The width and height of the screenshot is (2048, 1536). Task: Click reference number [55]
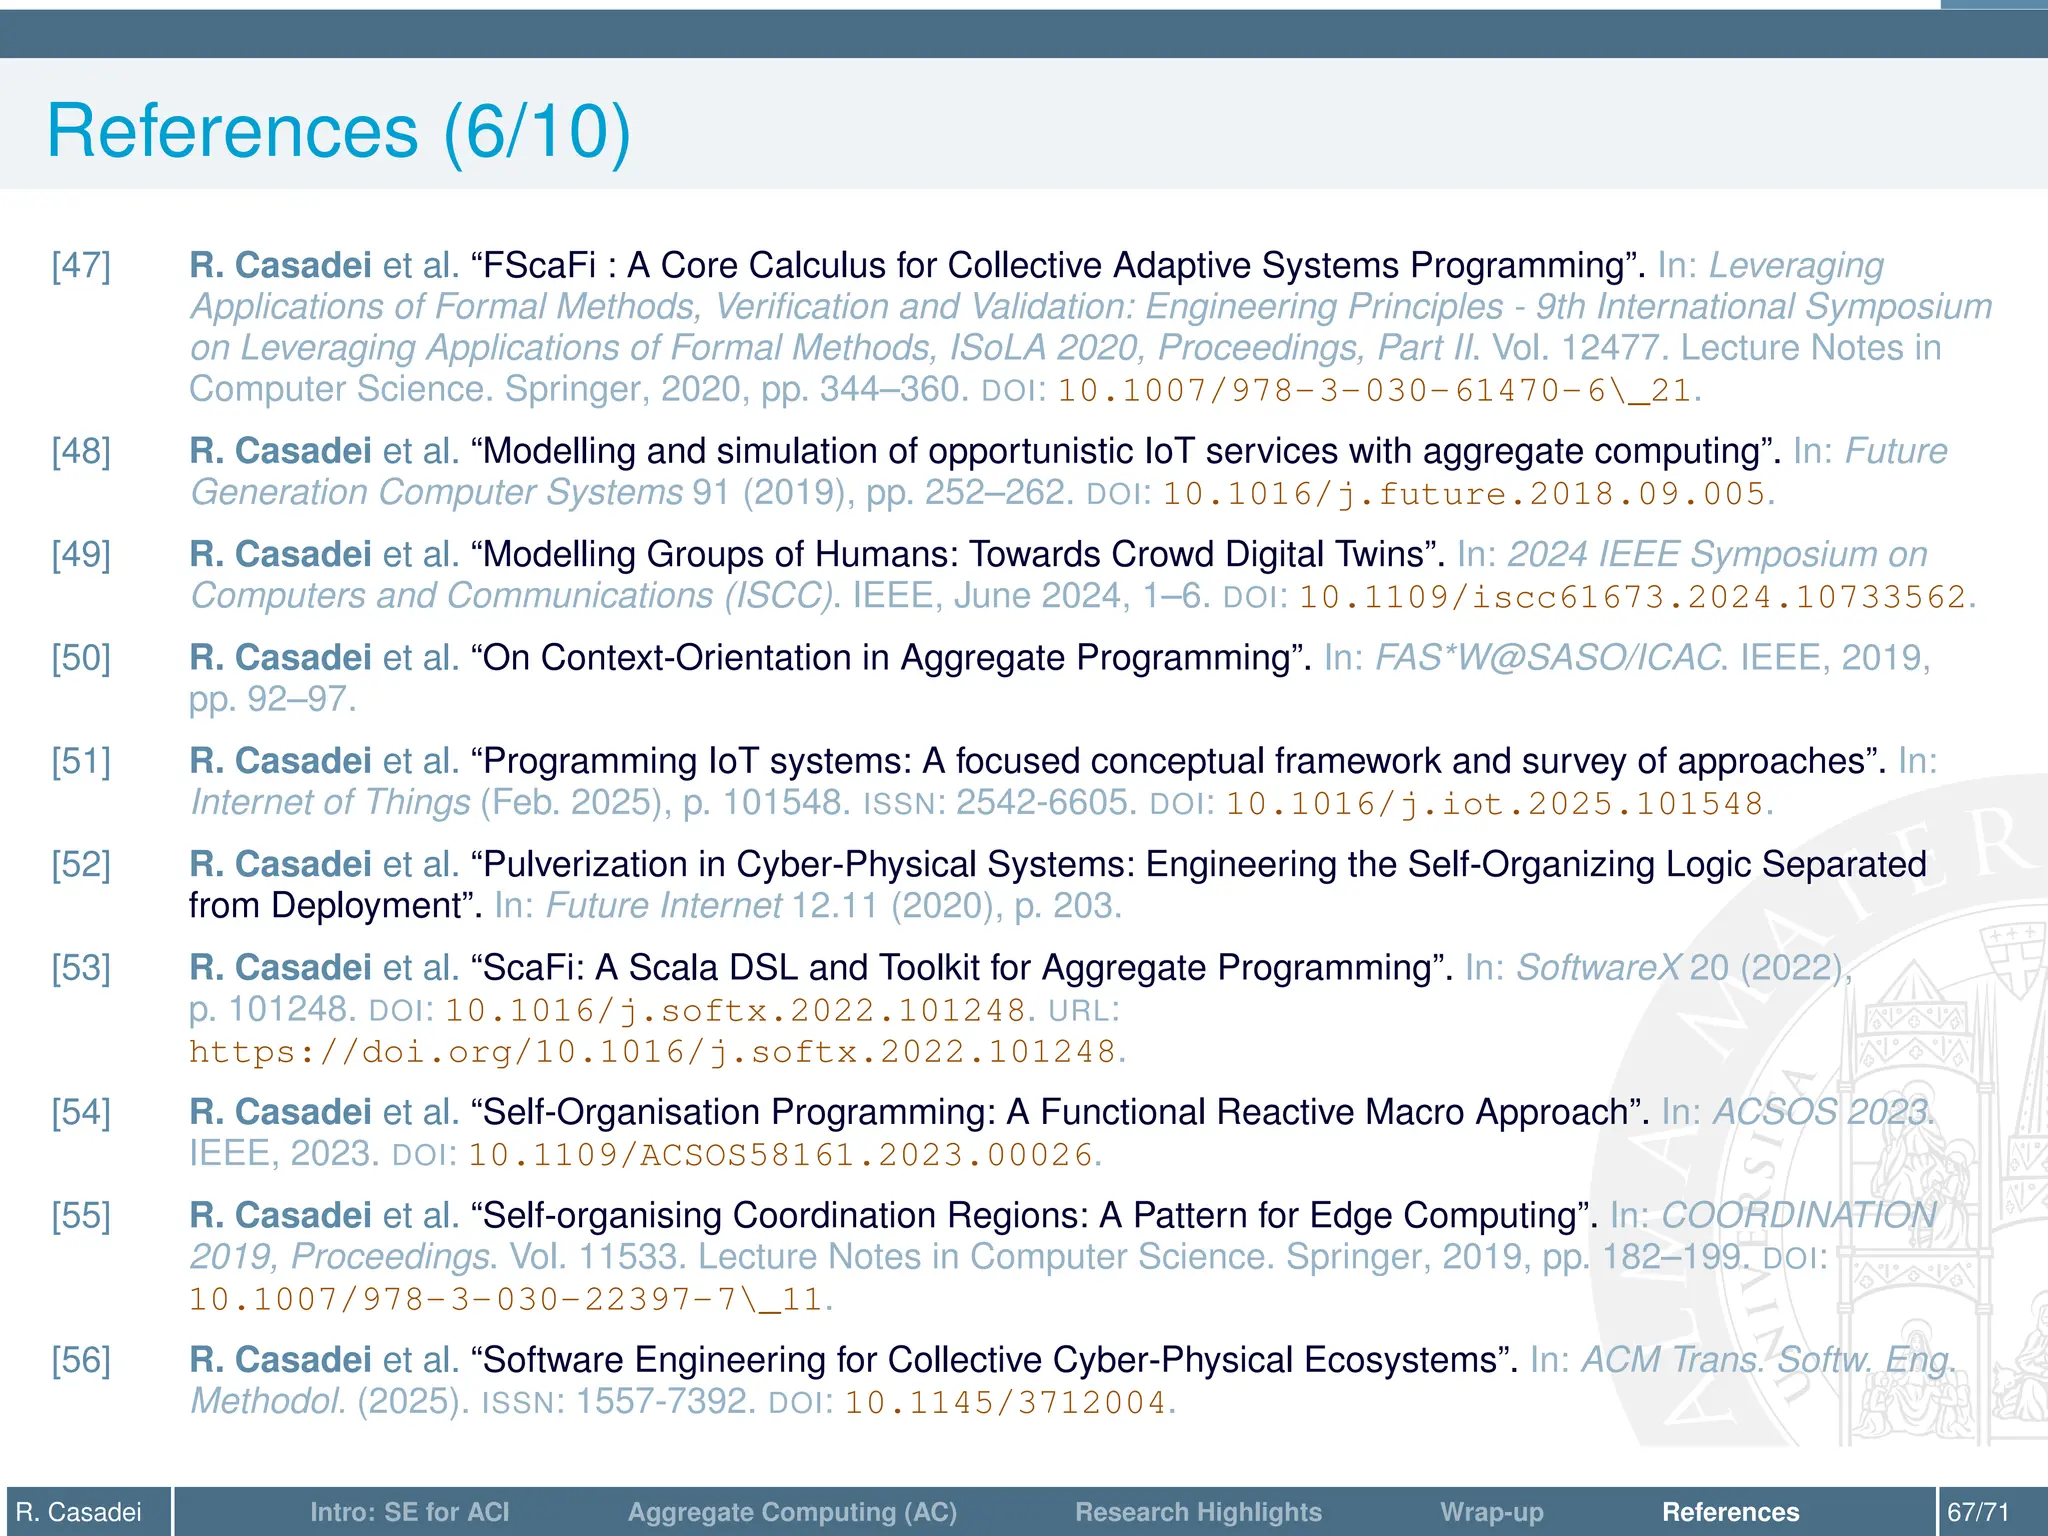(81, 1215)
